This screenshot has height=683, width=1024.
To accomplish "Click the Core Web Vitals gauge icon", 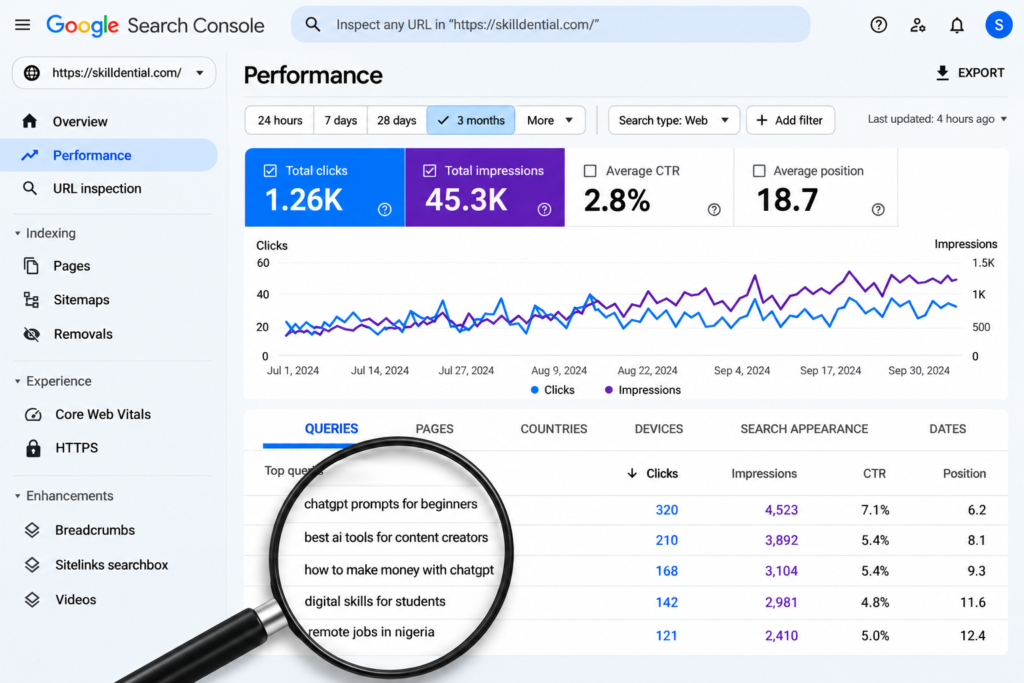I will 33,415.
